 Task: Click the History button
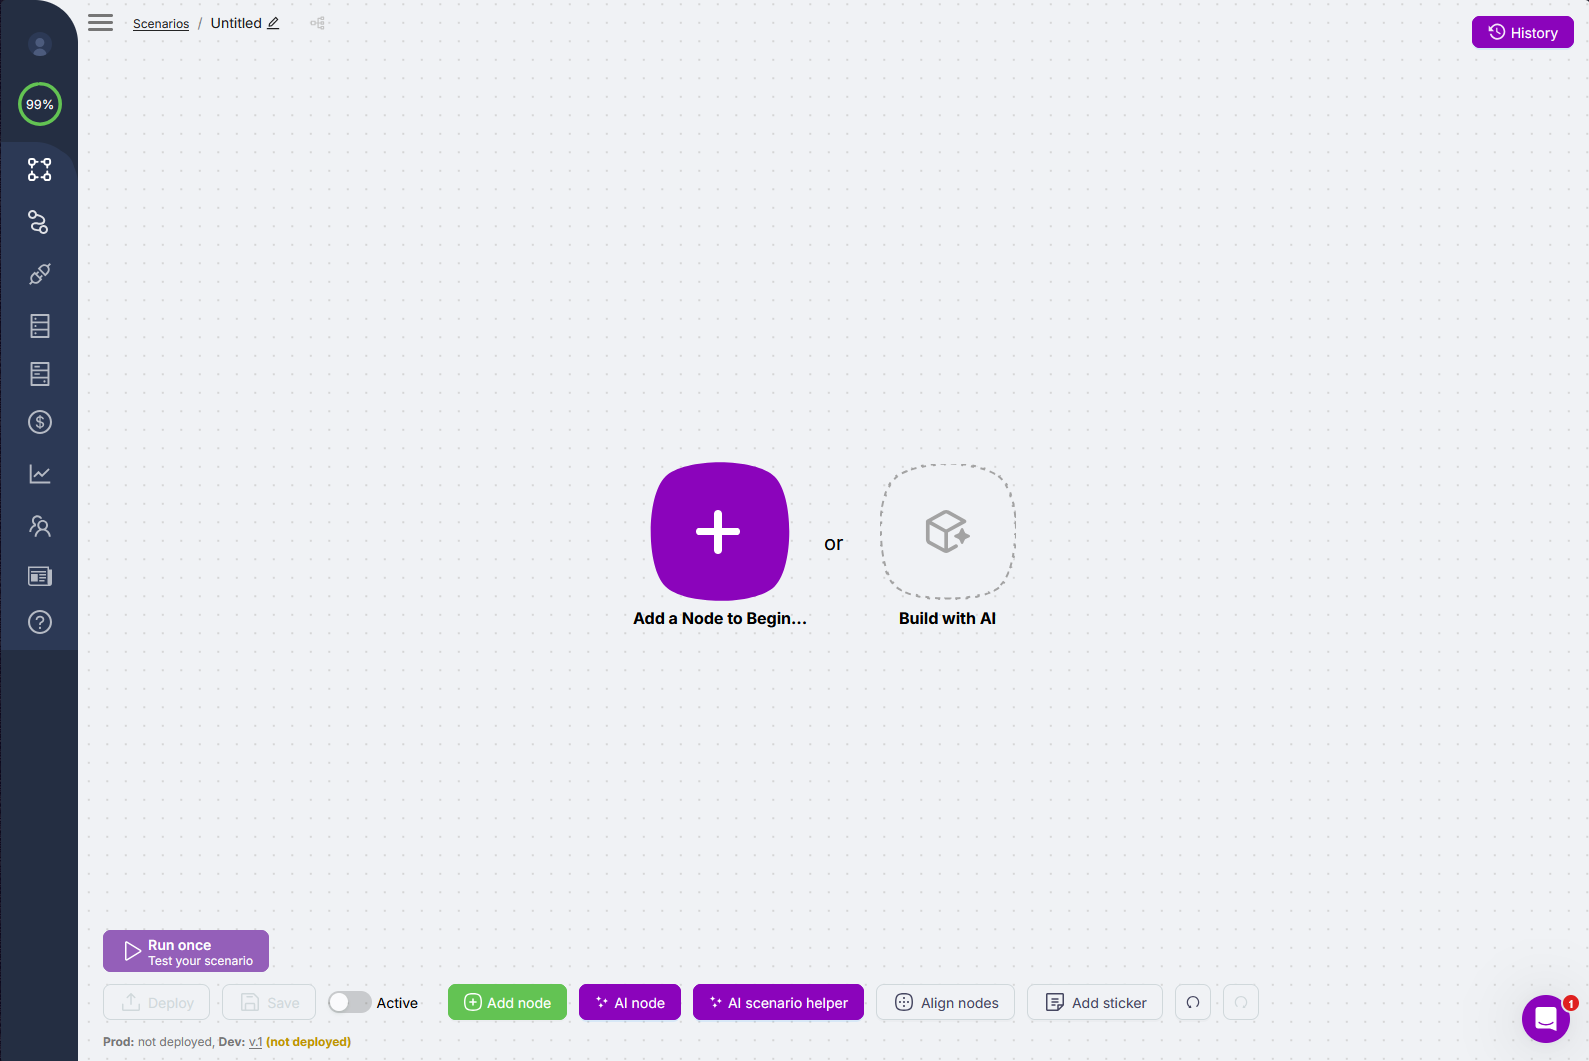(1522, 32)
